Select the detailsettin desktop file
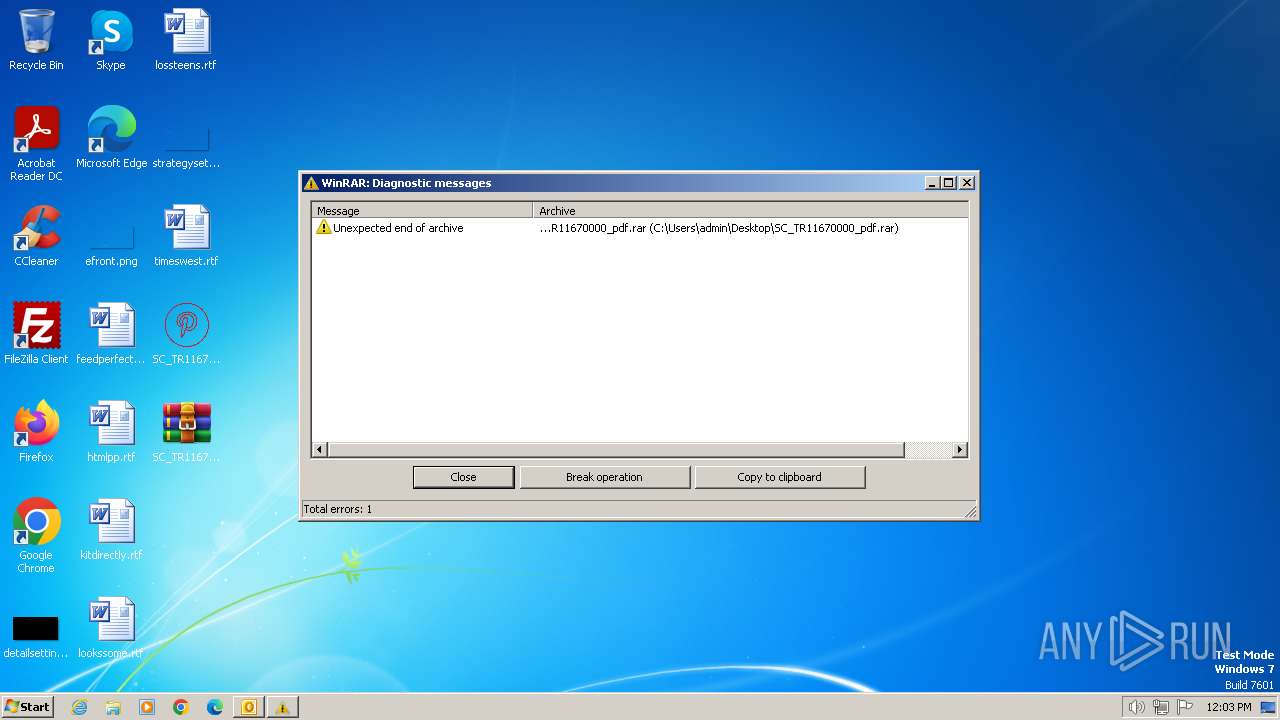Screen dimensions: 1280x720 point(36,635)
